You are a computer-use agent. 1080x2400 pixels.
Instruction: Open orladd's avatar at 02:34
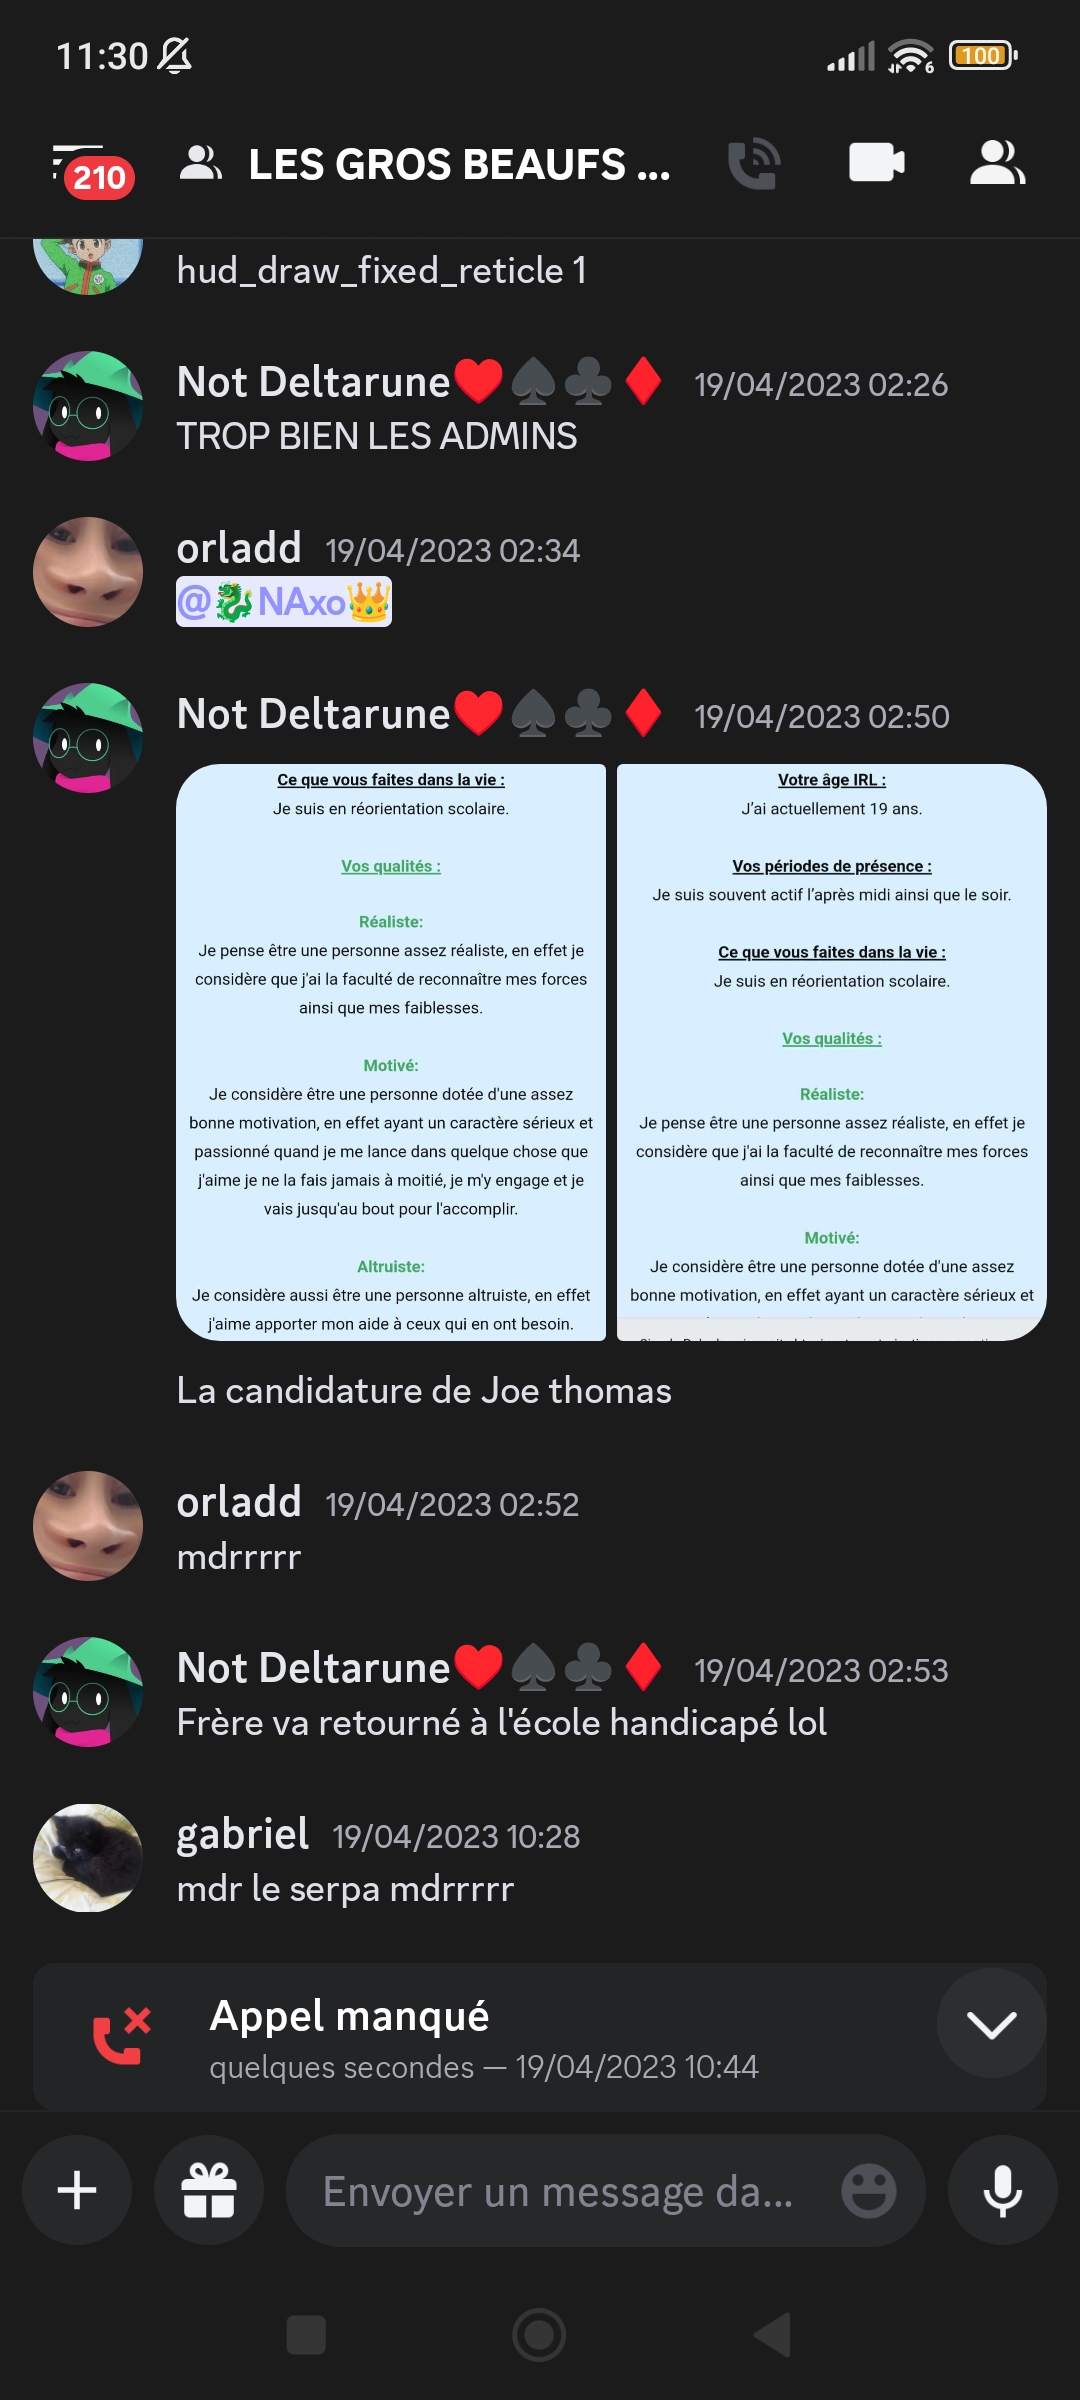pyautogui.click(x=88, y=572)
